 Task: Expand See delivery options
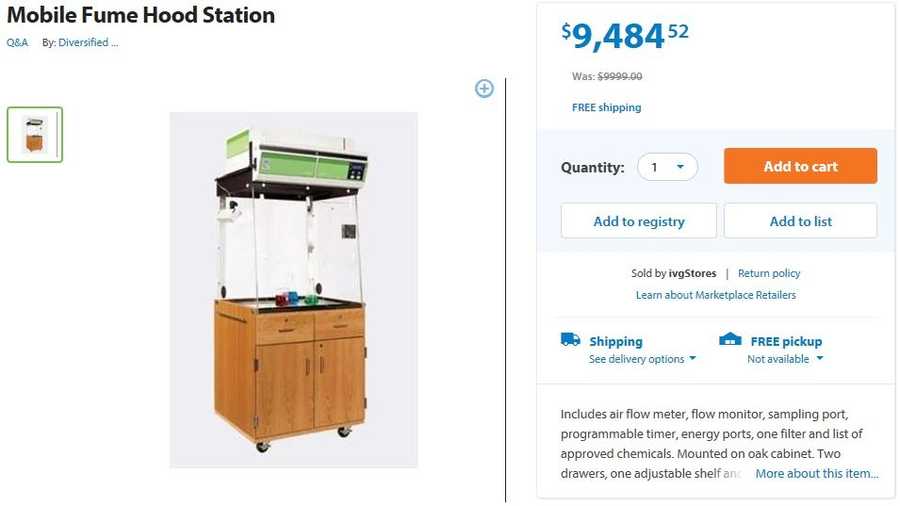[x=642, y=359]
